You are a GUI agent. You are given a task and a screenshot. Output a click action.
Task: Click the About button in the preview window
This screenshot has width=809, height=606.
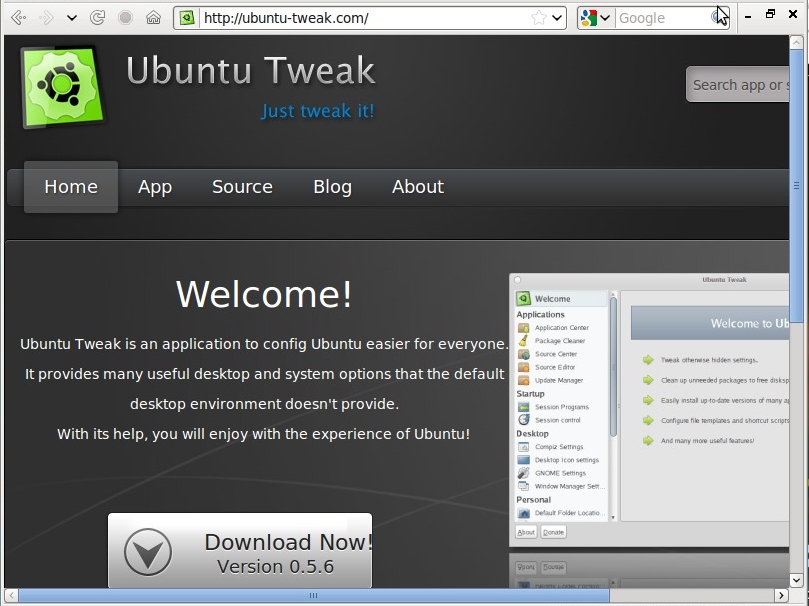[x=526, y=532]
